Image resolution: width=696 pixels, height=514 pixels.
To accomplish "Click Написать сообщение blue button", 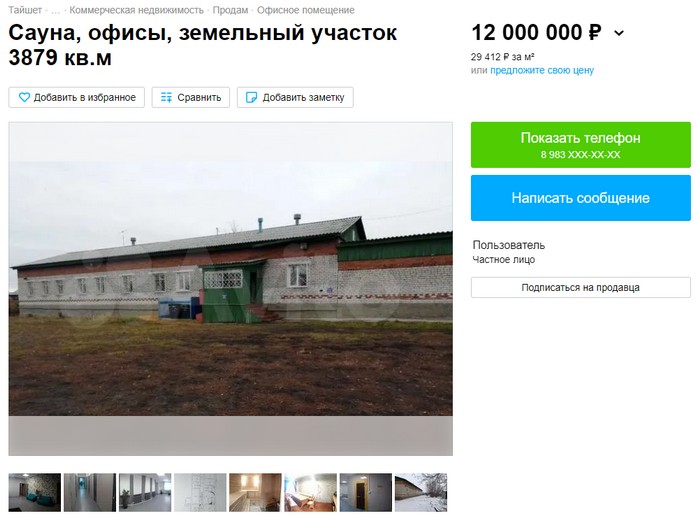I will tap(581, 198).
